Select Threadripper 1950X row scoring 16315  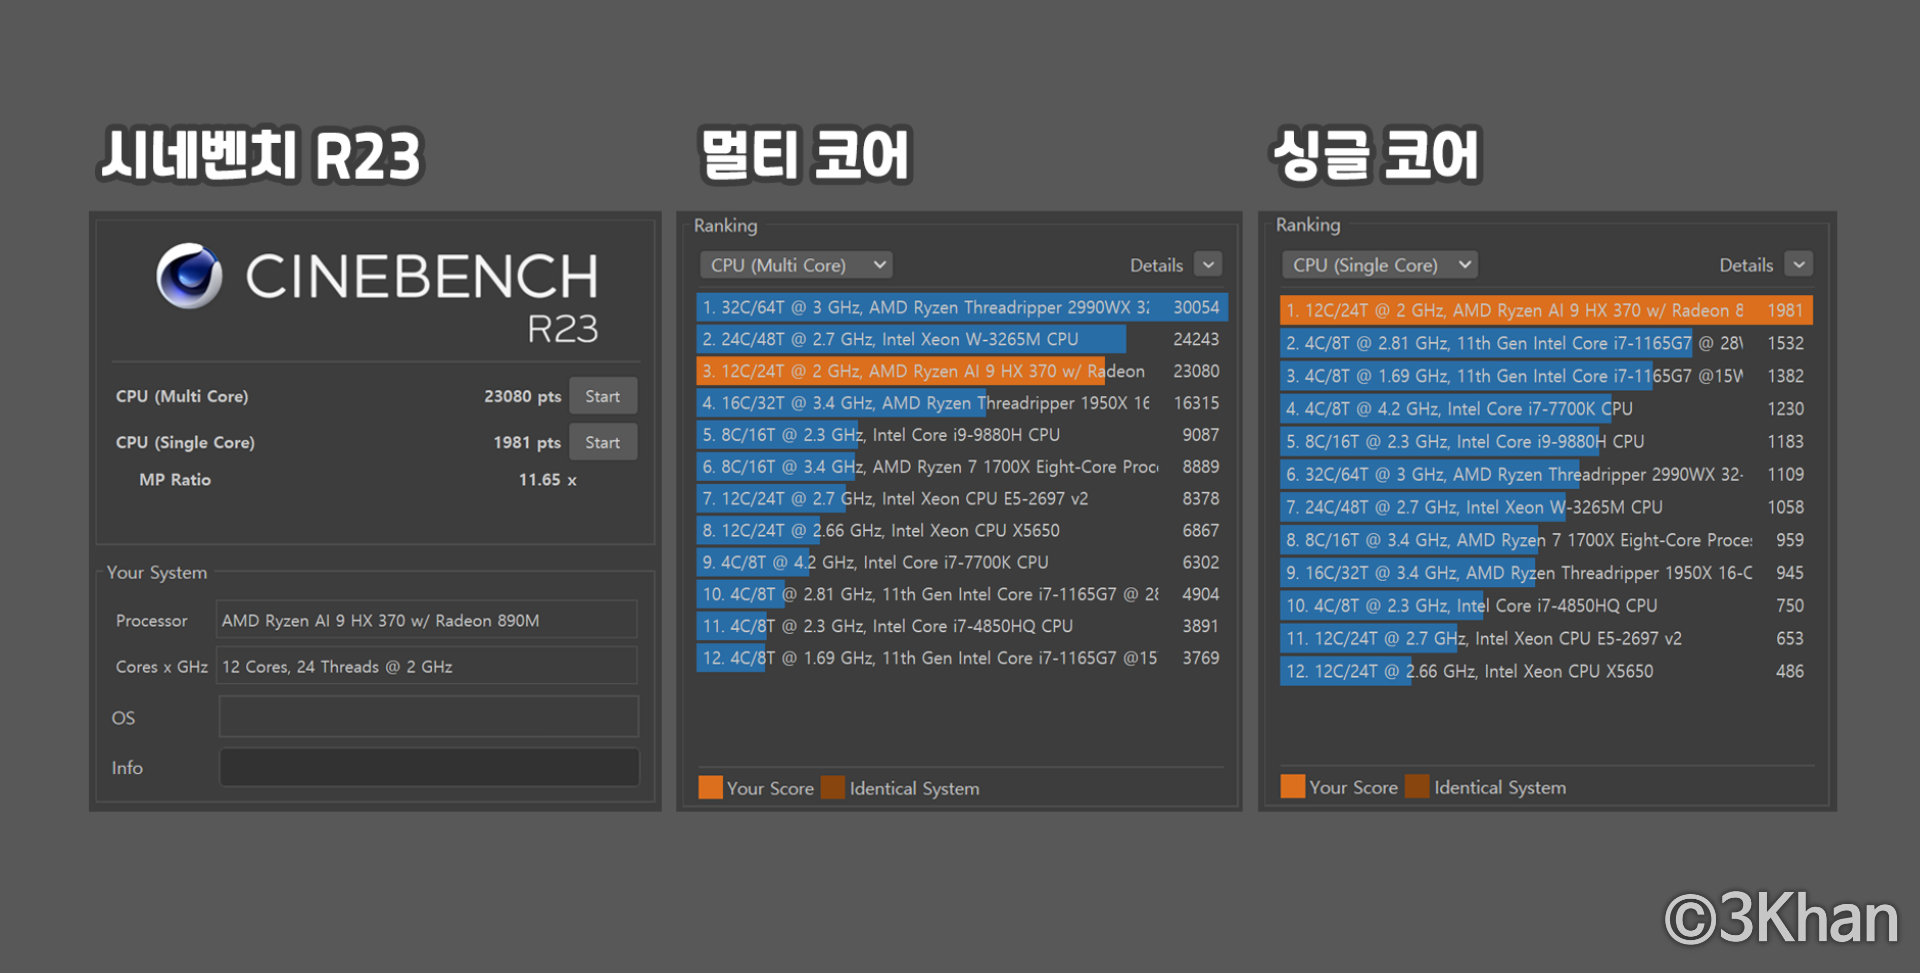(x=961, y=403)
